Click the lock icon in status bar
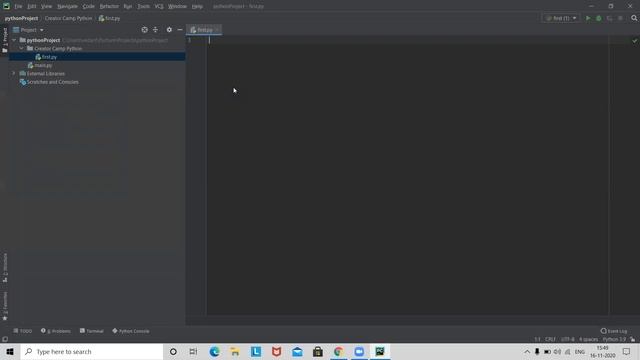Screen dimensions: 640x360 632,339
